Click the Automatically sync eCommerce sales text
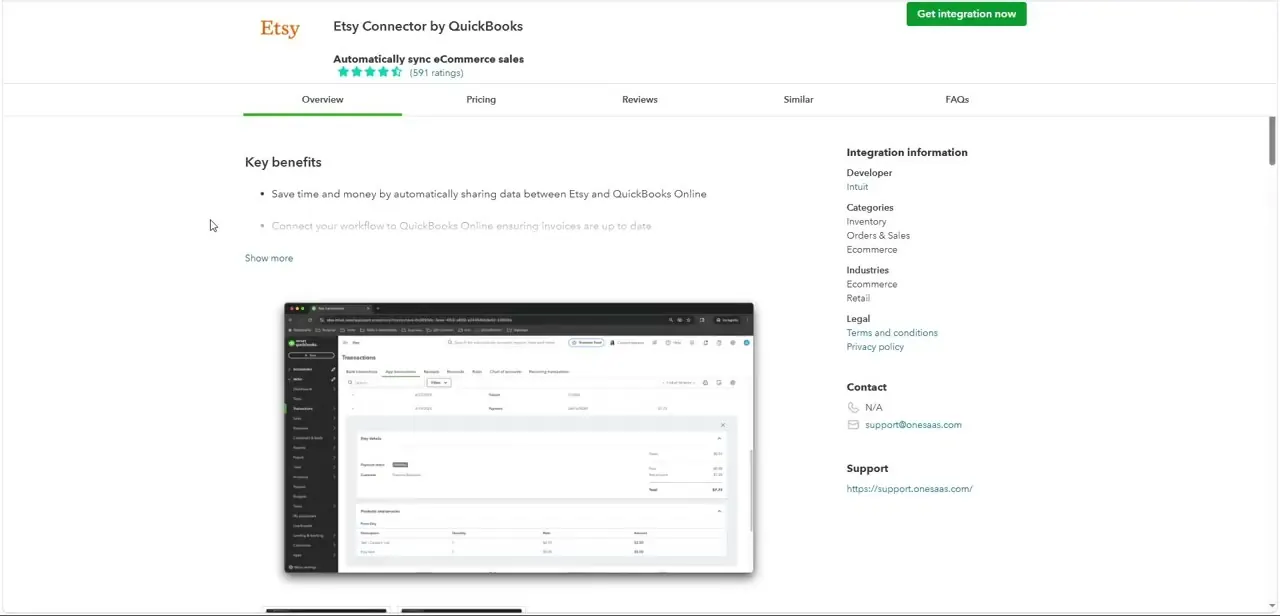This screenshot has height=616, width=1280. (428, 59)
